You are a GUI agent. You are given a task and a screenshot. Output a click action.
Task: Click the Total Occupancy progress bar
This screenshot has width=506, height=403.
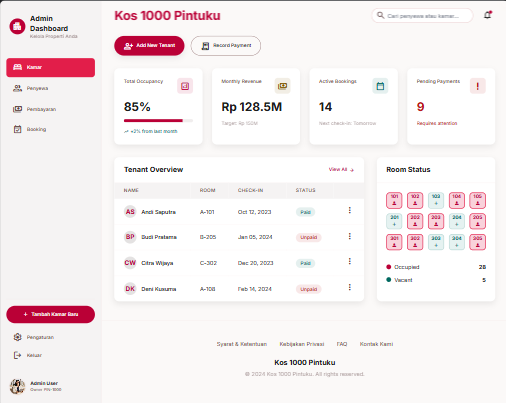click(158, 120)
